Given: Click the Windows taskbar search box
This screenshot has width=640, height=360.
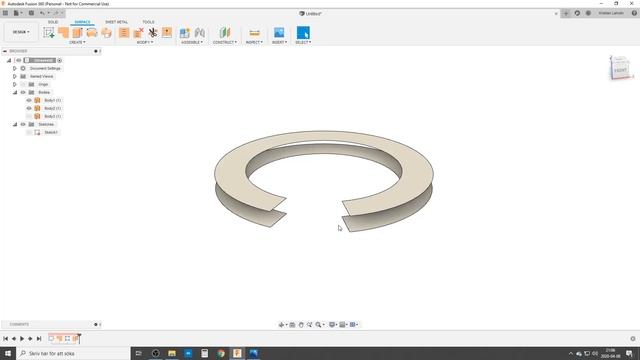Looking at the screenshot, I should point(73,353).
